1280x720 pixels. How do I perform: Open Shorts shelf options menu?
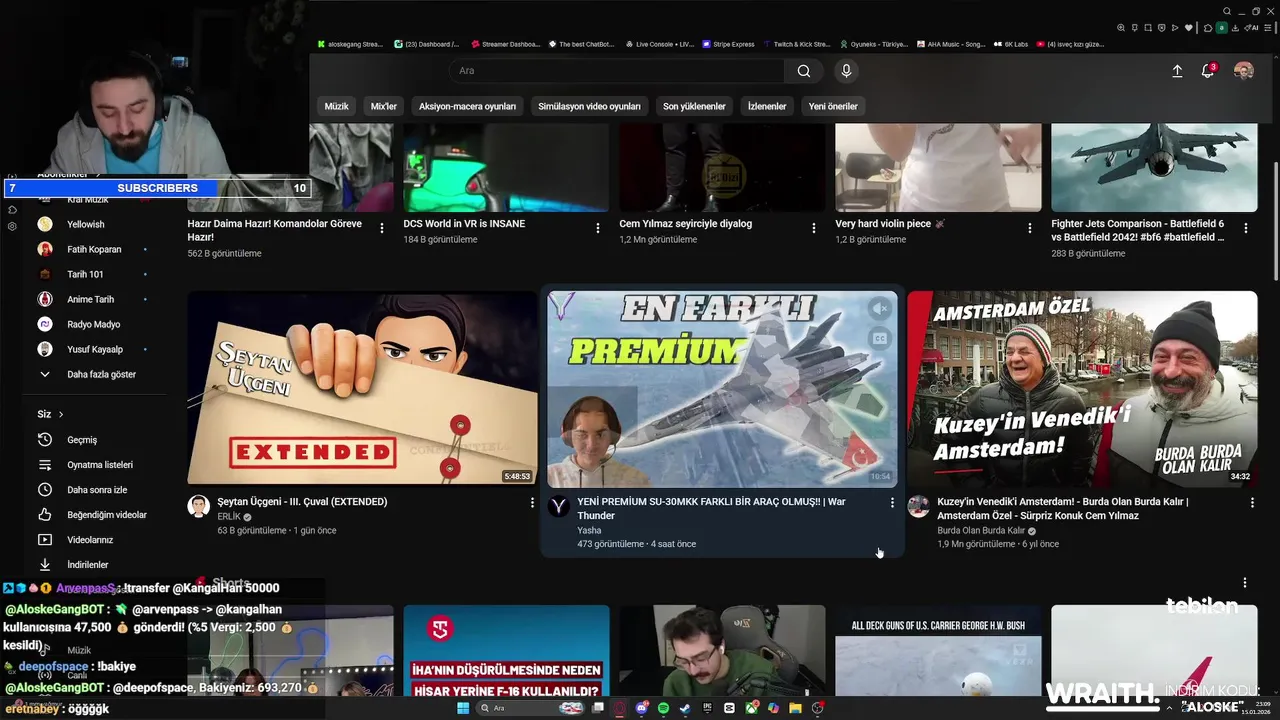(x=1245, y=583)
